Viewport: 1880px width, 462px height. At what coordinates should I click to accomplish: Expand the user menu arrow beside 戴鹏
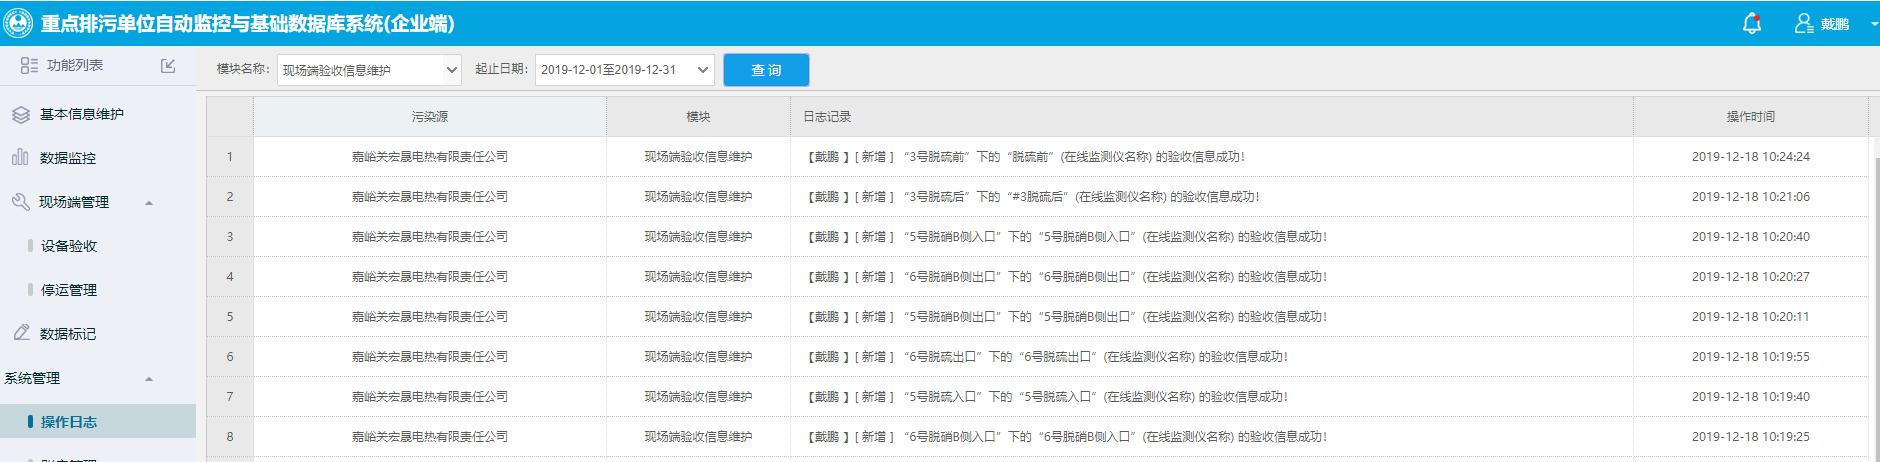pos(1873,24)
